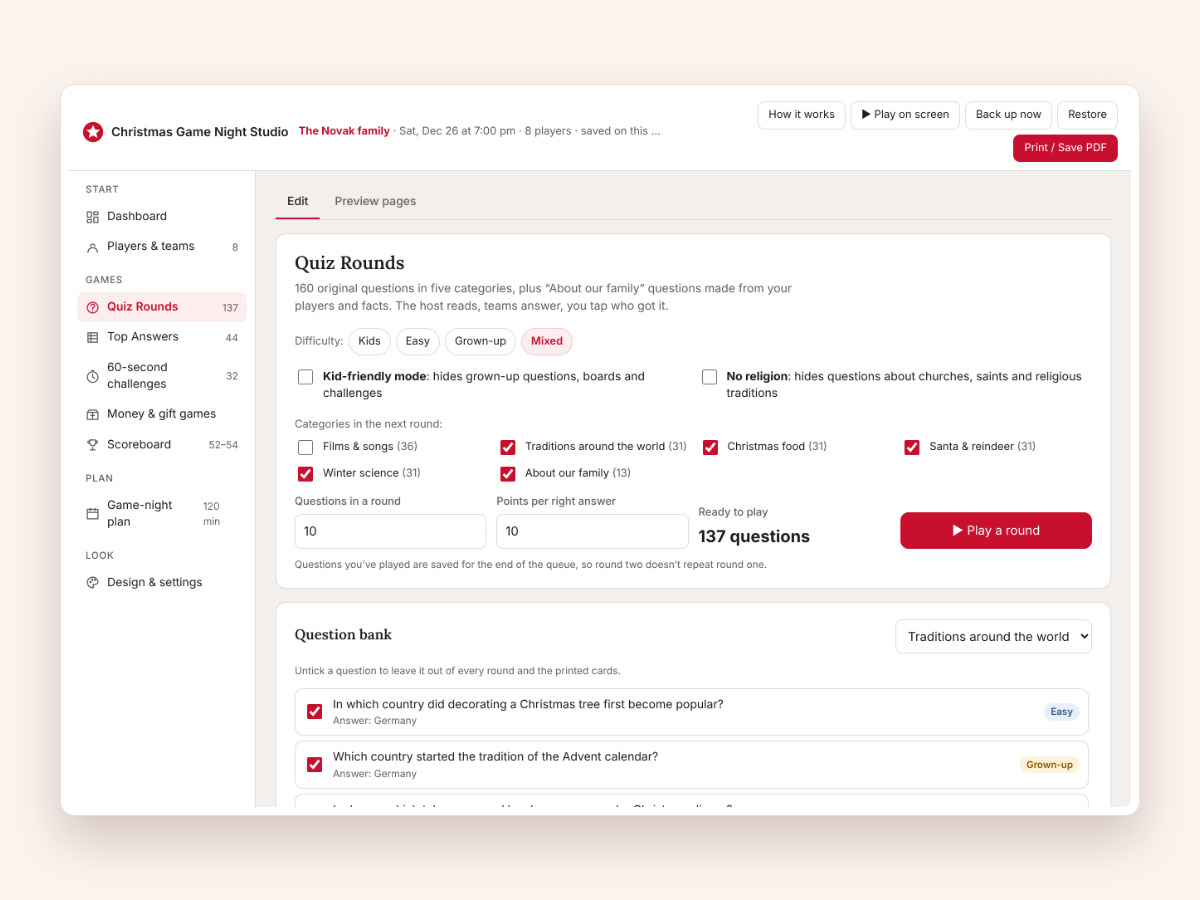The width and height of the screenshot is (1200, 900).
Task: Click the Question bank heading
Action: click(x=343, y=635)
